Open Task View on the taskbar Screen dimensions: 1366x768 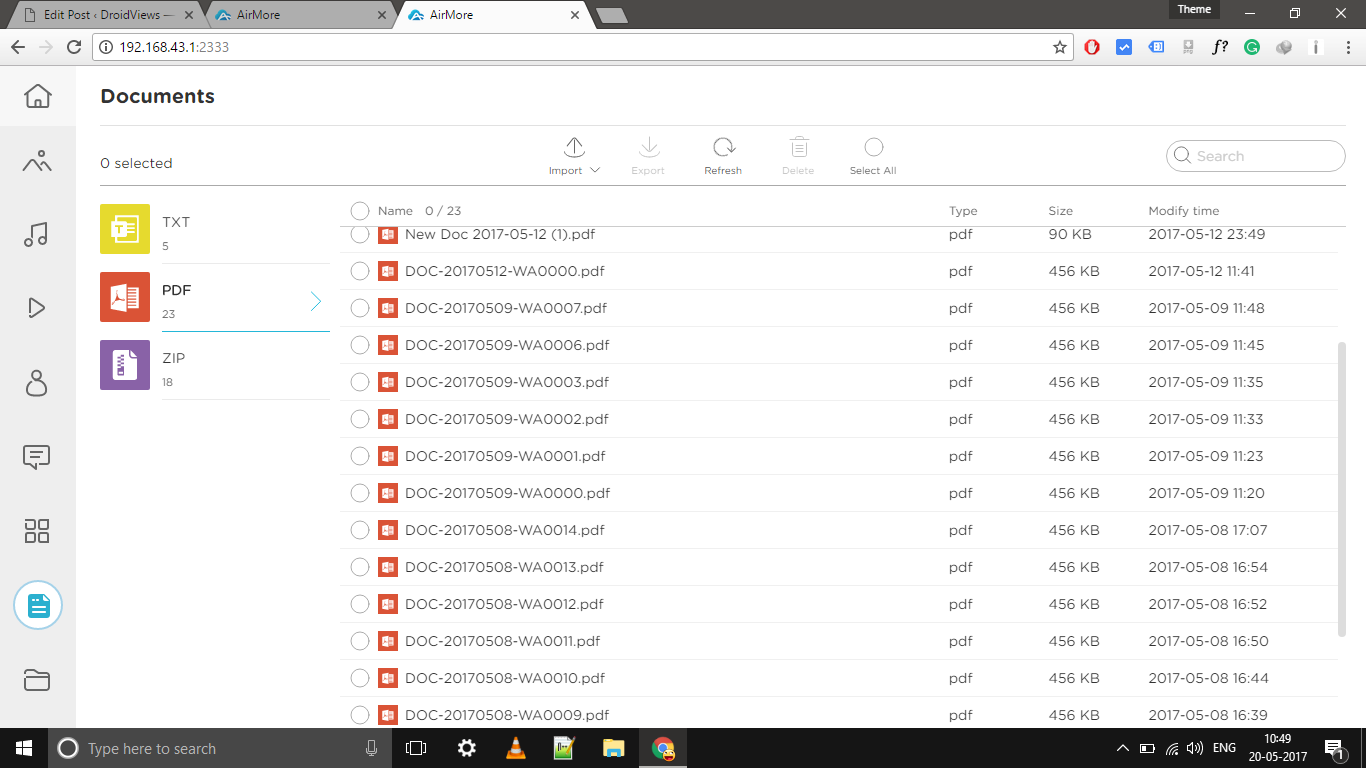416,748
